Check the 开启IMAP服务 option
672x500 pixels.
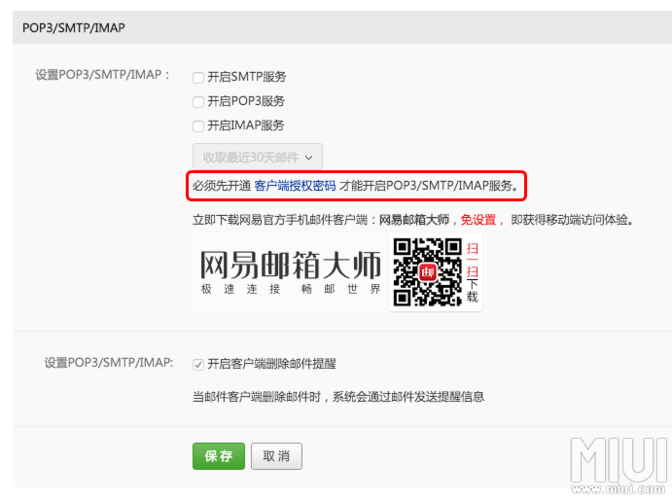[x=198, y=126]
